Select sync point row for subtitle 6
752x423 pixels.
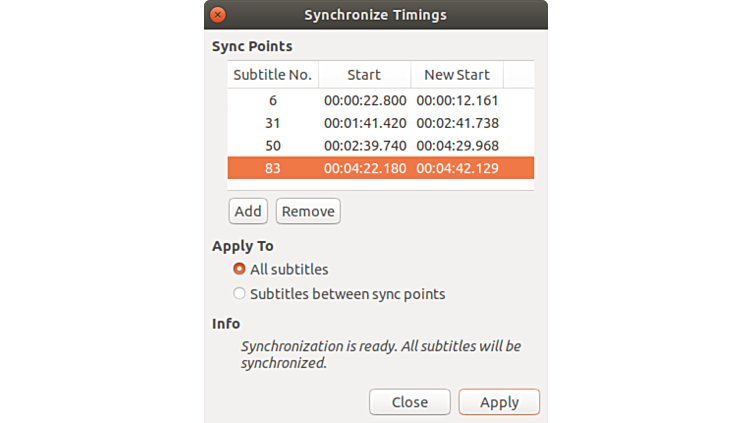coord(273,100)
